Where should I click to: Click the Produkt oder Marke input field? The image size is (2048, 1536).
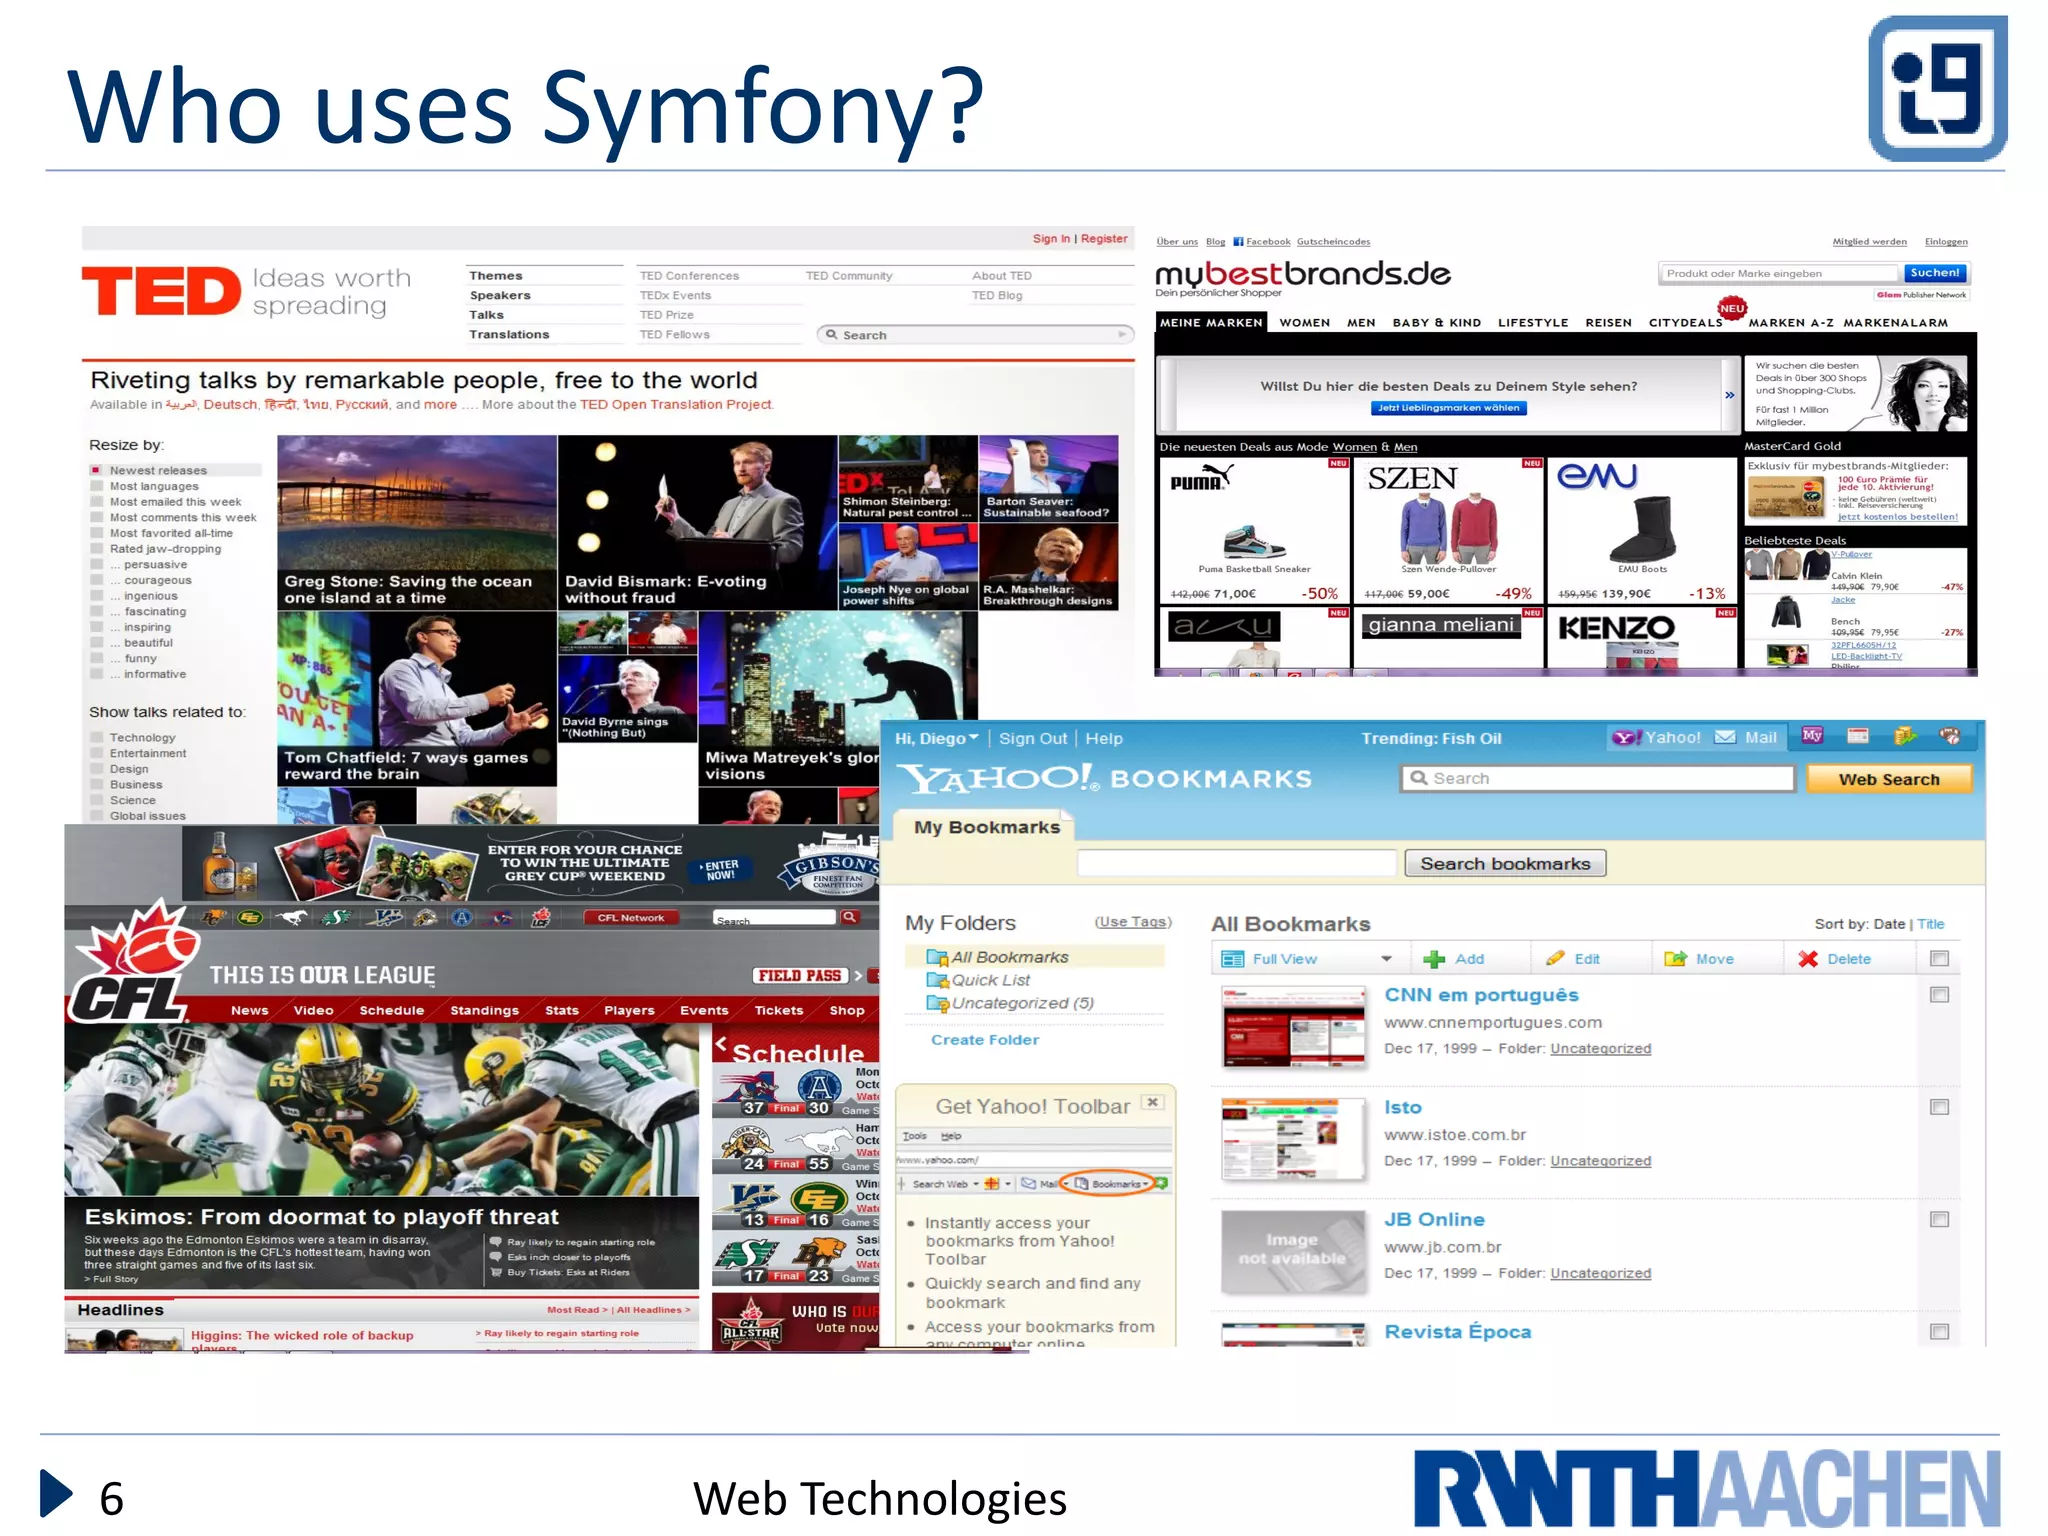[1778, 273]
